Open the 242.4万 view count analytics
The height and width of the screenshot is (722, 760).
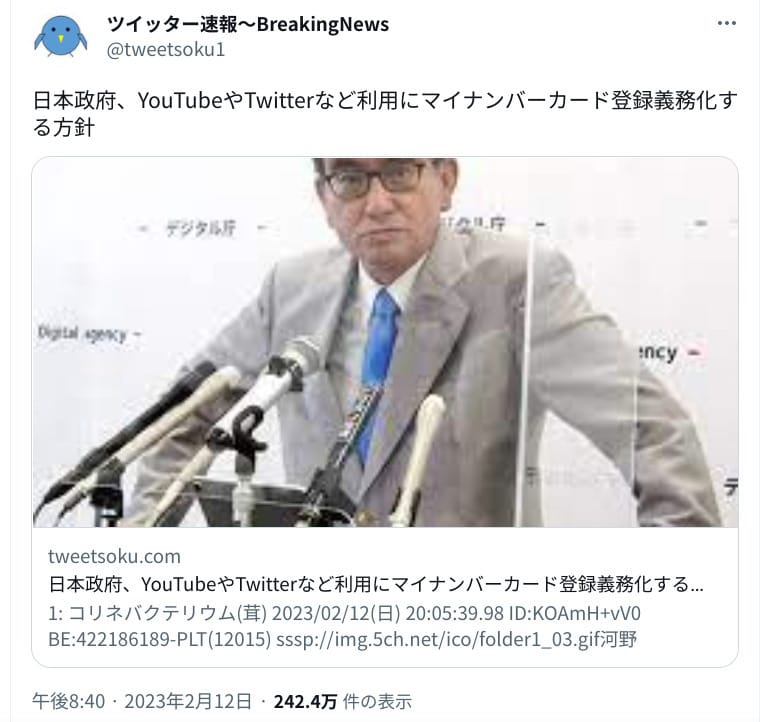click(x=305, y=701)
